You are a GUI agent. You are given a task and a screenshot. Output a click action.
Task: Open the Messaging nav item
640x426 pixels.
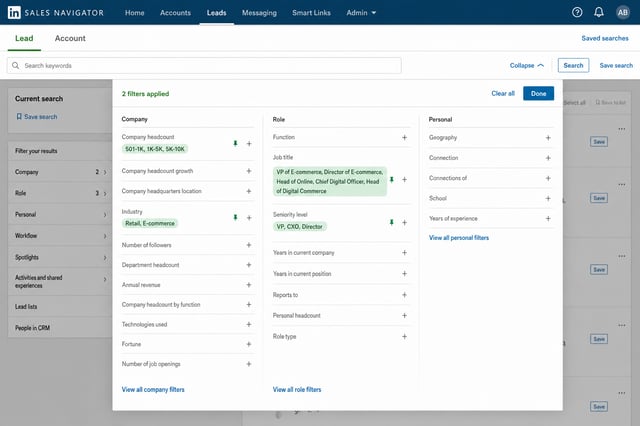[259, 13]
